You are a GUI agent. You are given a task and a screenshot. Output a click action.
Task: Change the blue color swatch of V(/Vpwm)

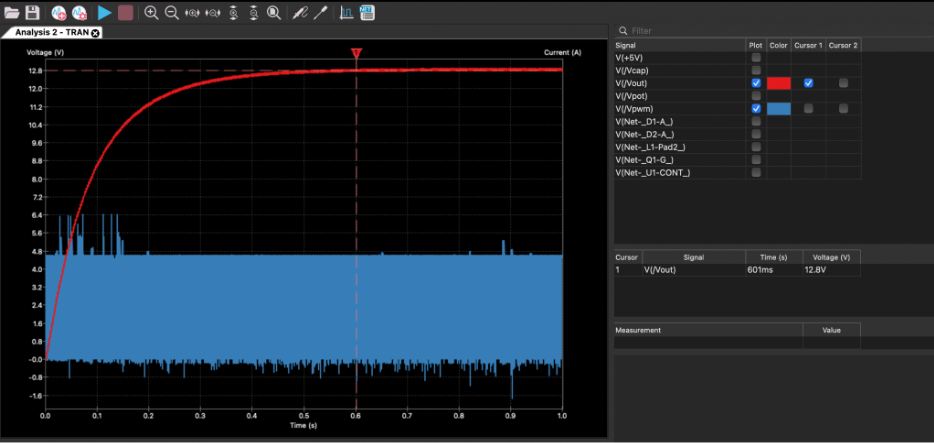point(779,108)
